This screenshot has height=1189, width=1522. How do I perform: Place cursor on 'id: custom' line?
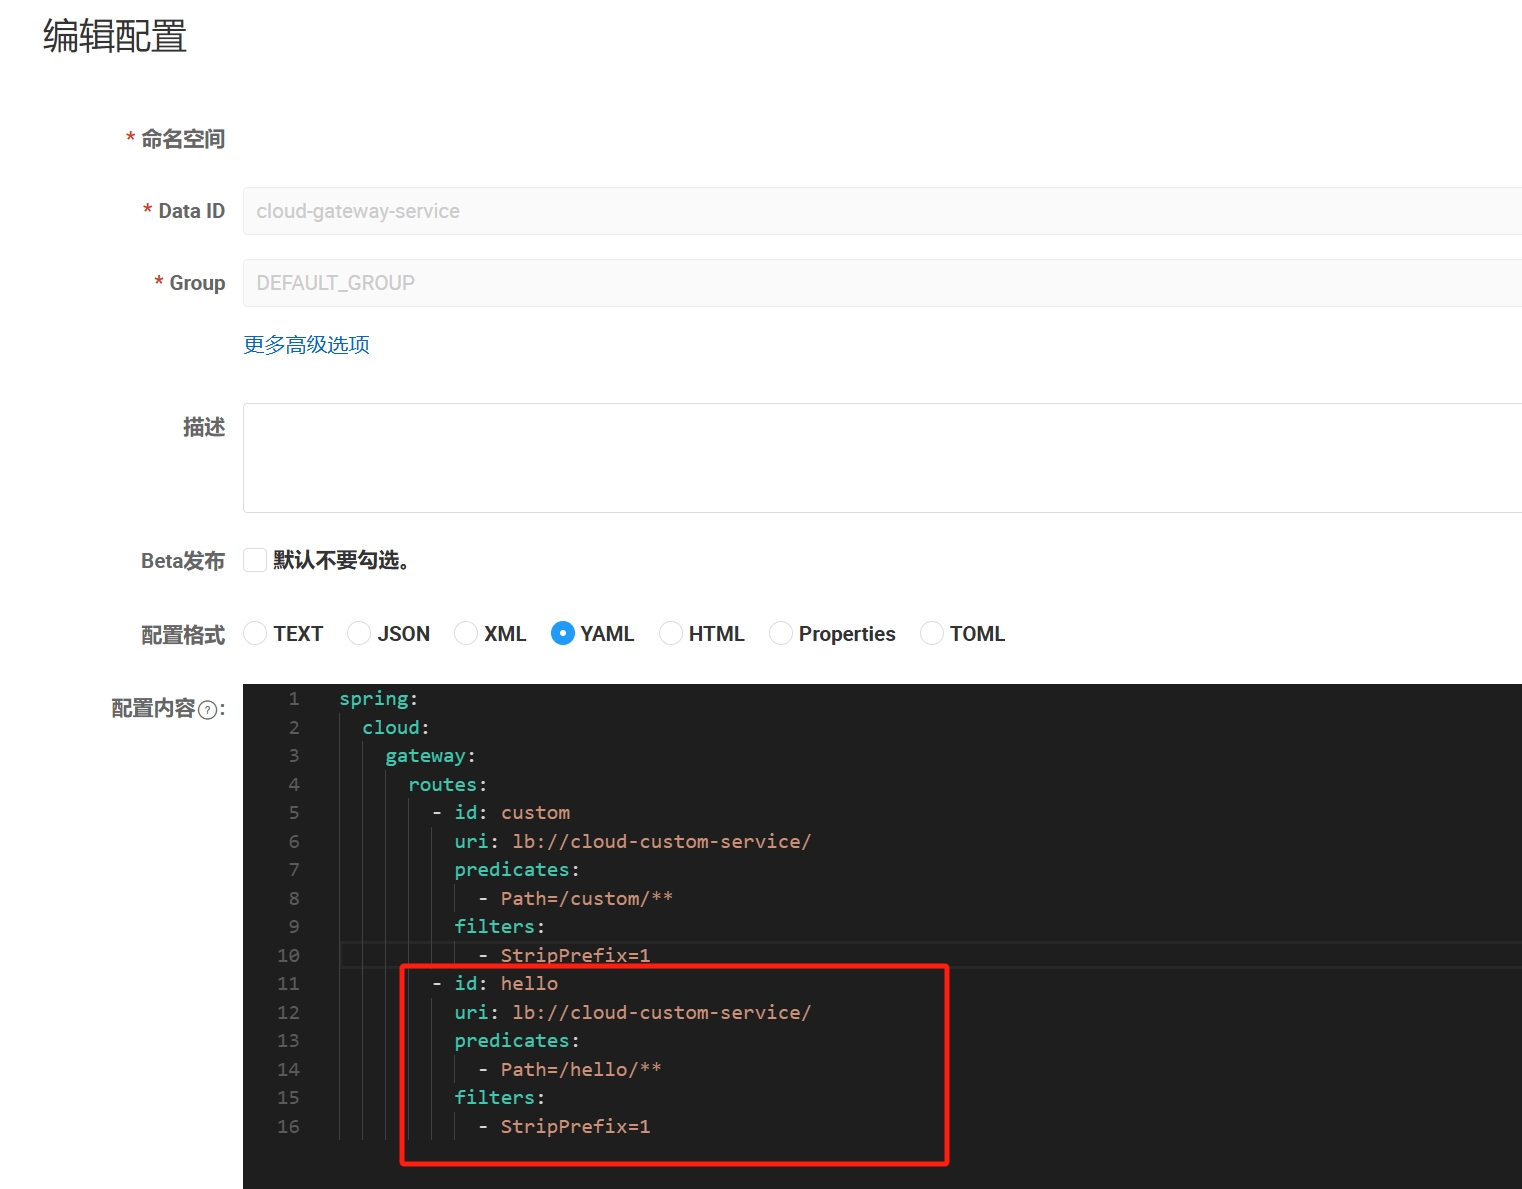[x=512, y=813]
